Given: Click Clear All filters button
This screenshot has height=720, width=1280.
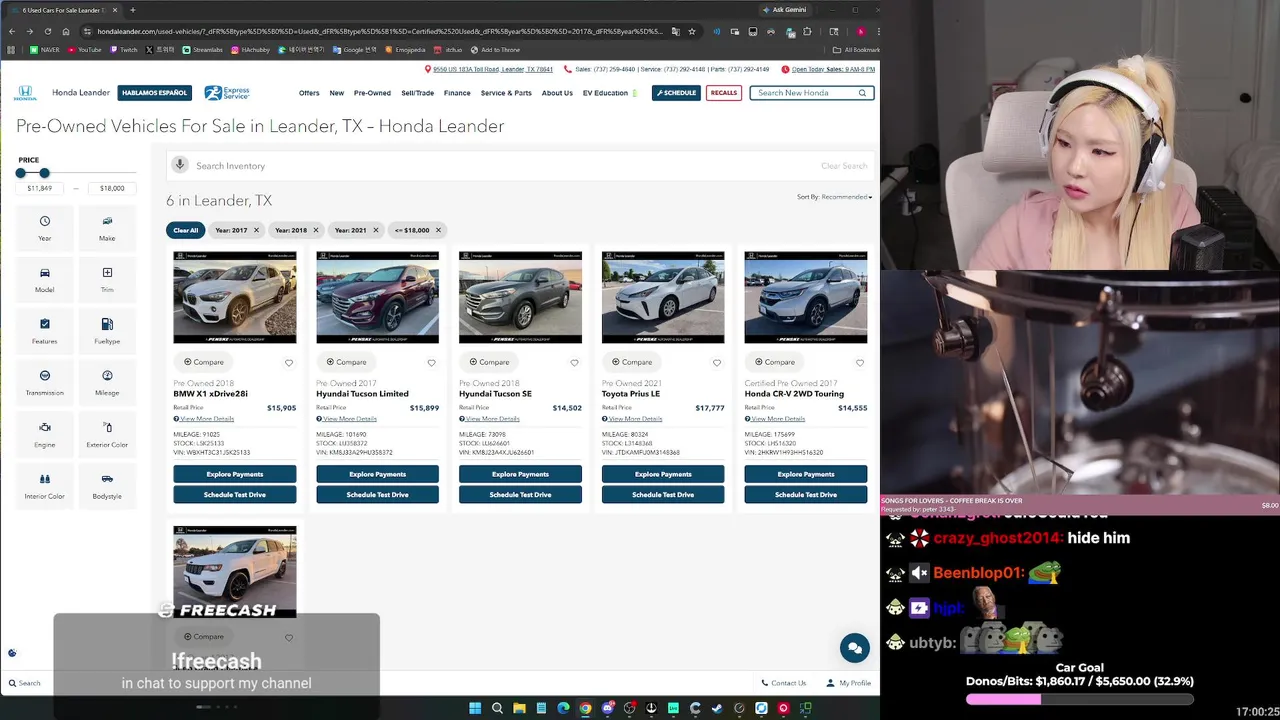Looking at the screenshot, I should [x=186, y=230].
